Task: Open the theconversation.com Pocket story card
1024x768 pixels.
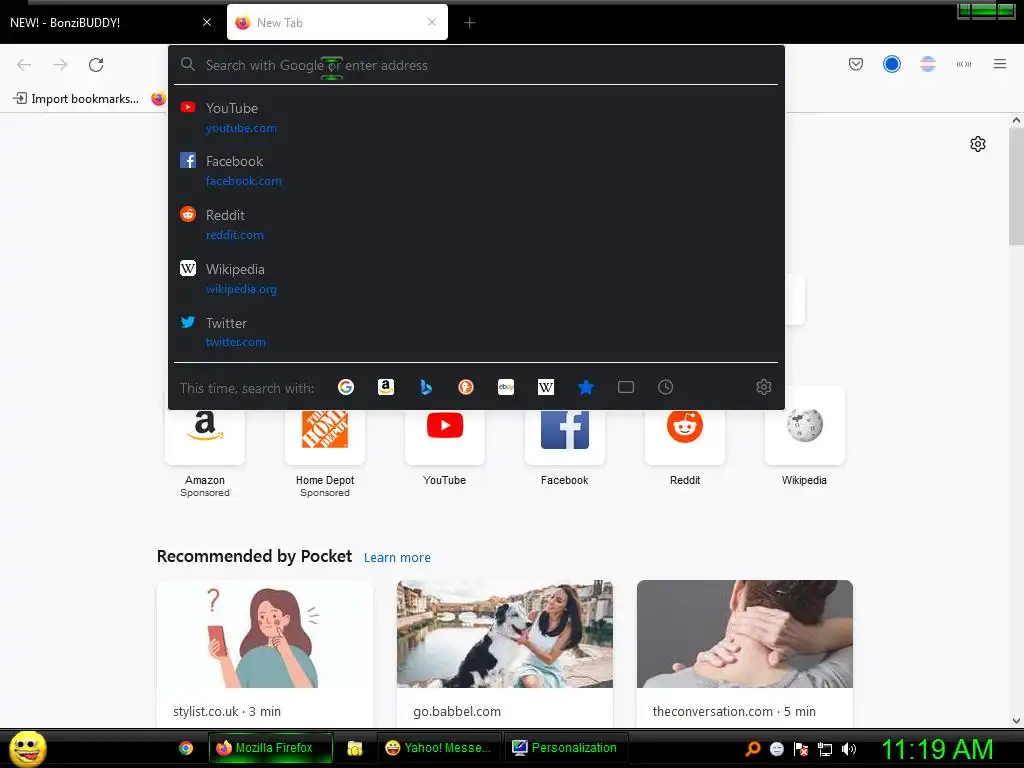Action: pyautogui.click(x=744, y=654)
